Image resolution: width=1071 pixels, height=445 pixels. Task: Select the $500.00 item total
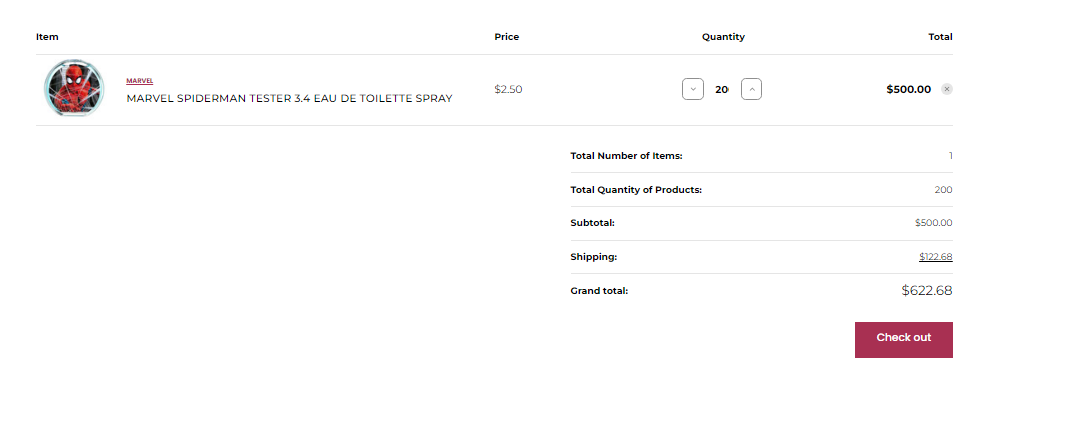pyautogui.click(x=908, y=89)
